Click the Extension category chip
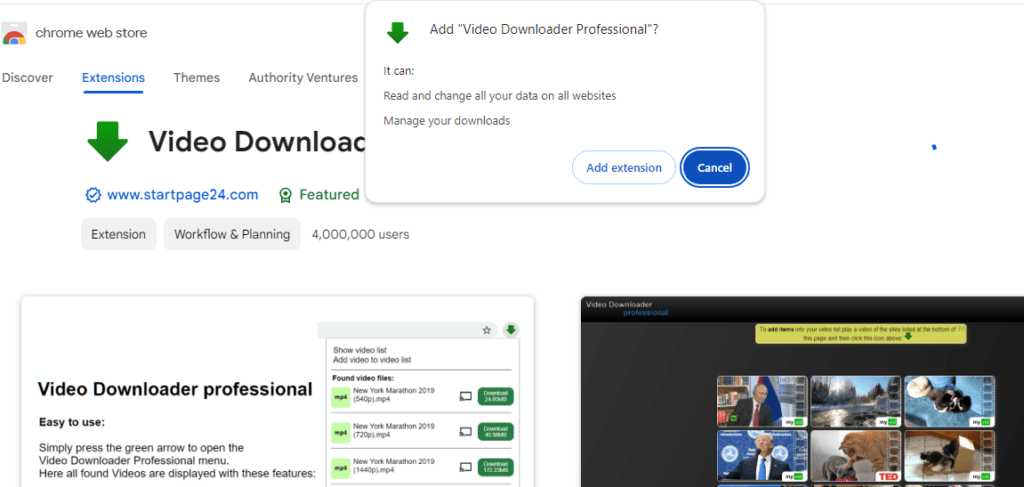1024x487 pixels. pyautogui.click(x=119, y=234)
